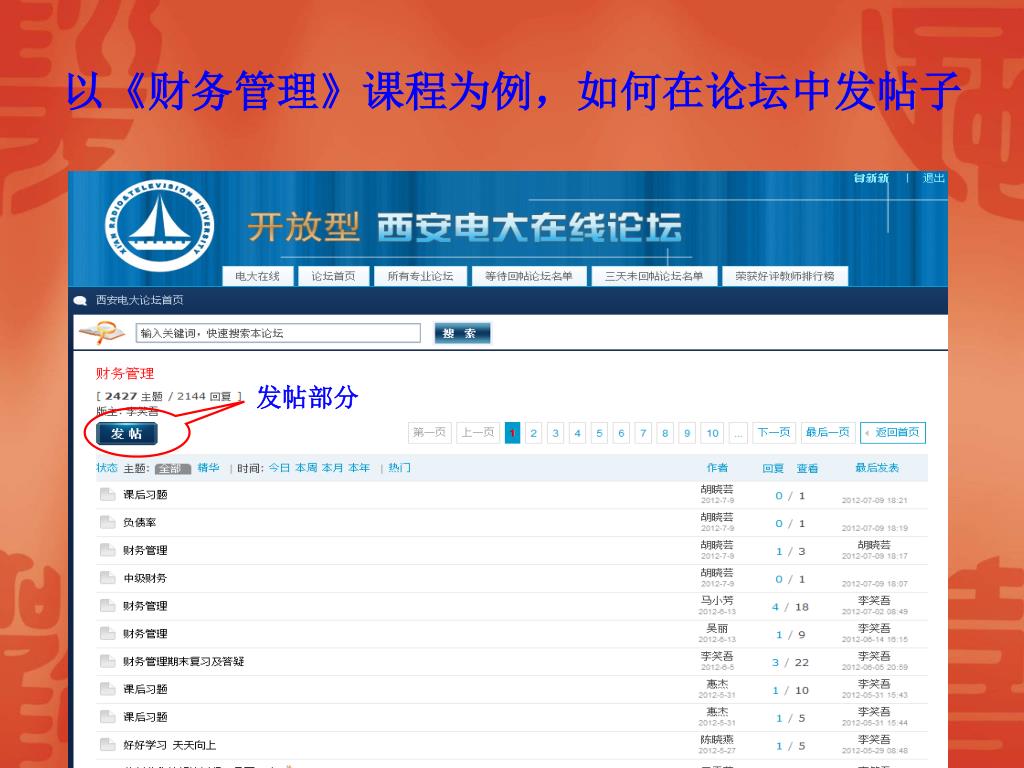Click the reply count 3 beside 22 views

coord(775,662)
